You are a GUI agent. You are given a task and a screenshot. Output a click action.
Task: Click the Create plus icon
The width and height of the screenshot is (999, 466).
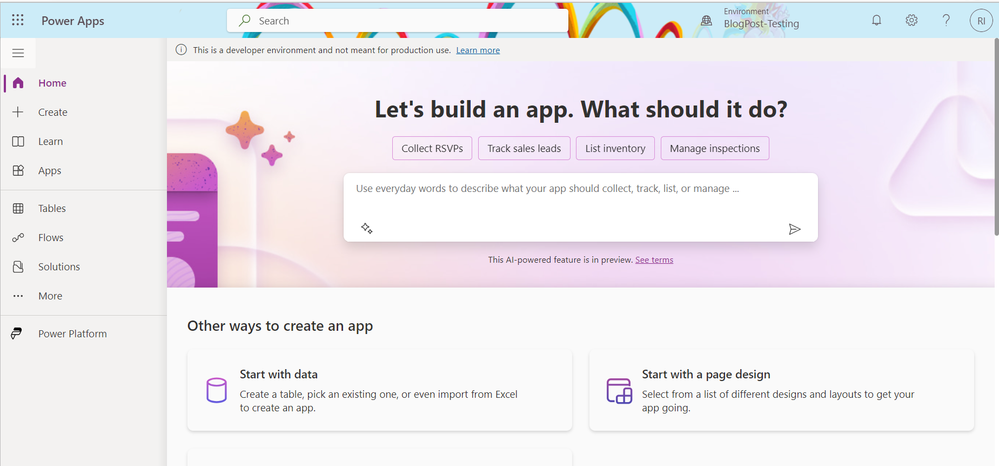tap(18, 112)
